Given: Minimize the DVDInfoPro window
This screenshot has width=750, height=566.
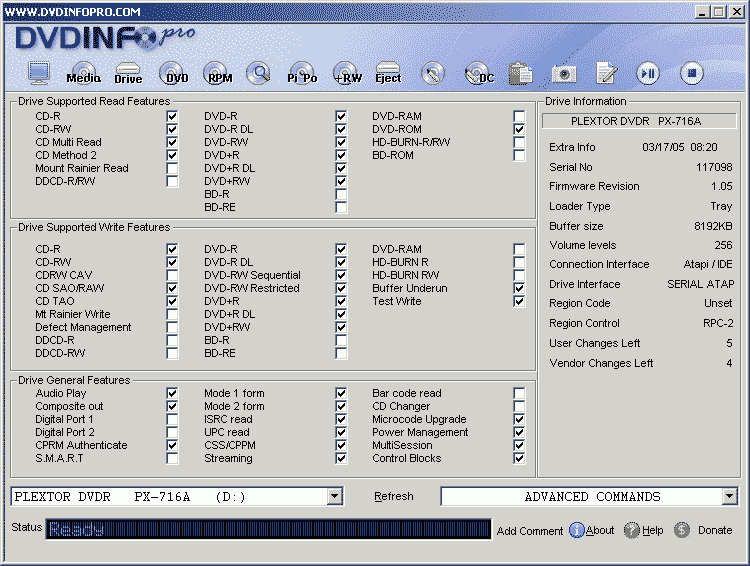Looking at the screenshot, I should [702, 12].
